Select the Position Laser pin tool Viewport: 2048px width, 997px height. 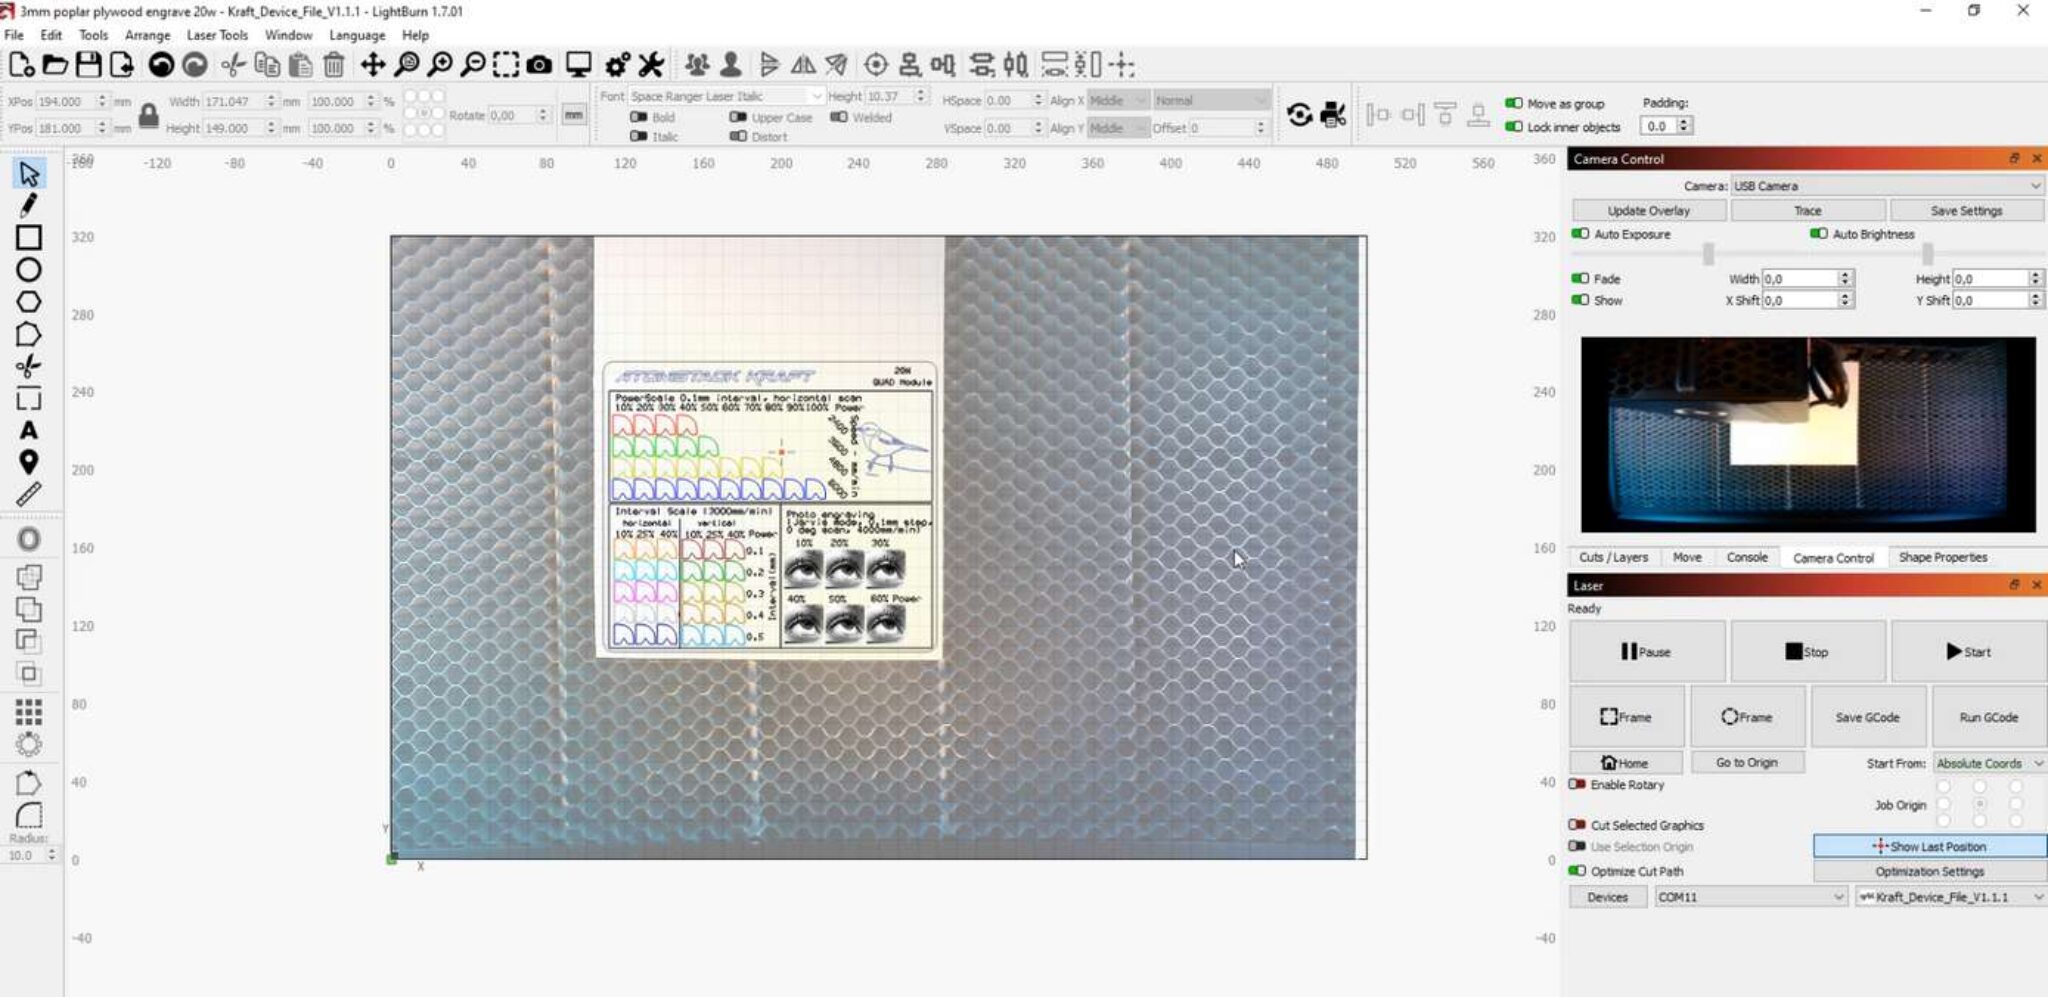28,462
